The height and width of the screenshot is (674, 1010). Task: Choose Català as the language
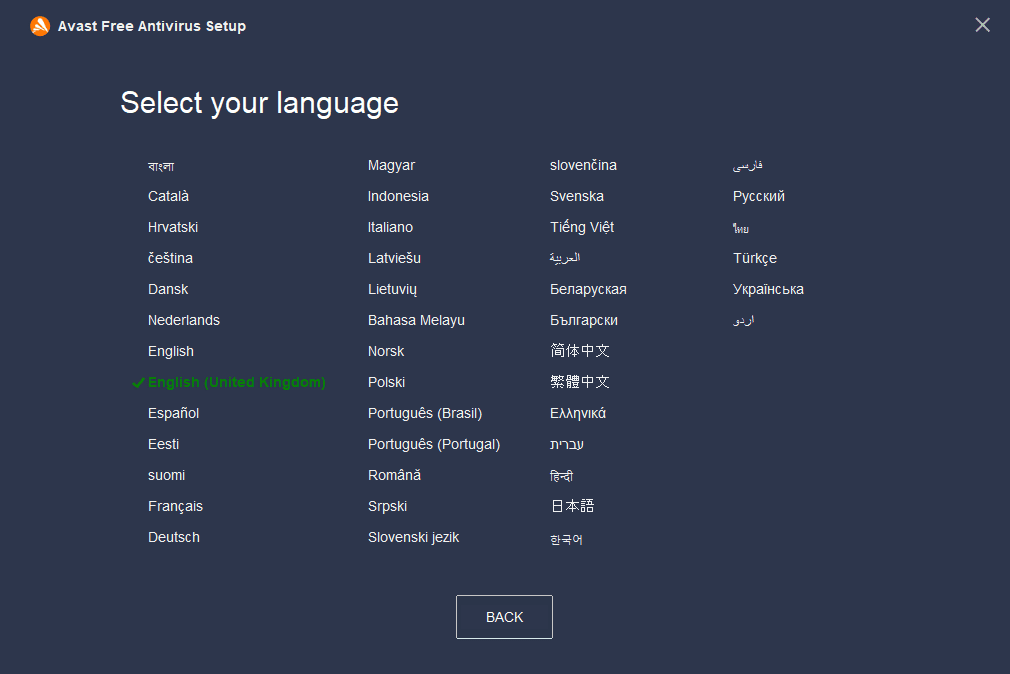168,196
